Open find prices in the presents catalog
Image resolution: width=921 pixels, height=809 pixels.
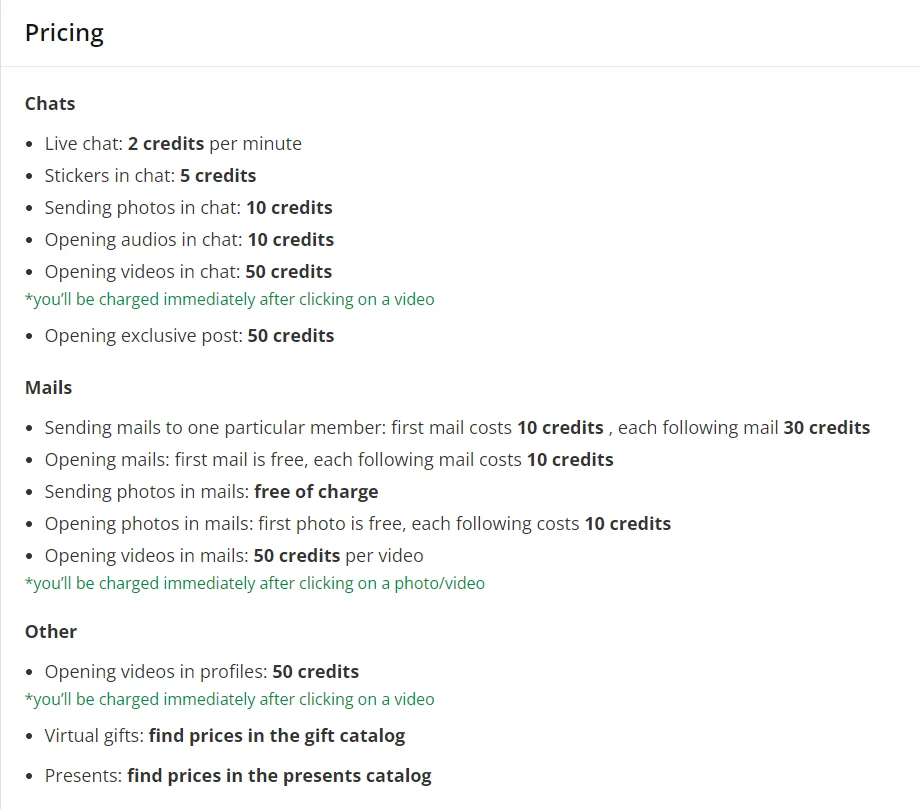[280, 776]
